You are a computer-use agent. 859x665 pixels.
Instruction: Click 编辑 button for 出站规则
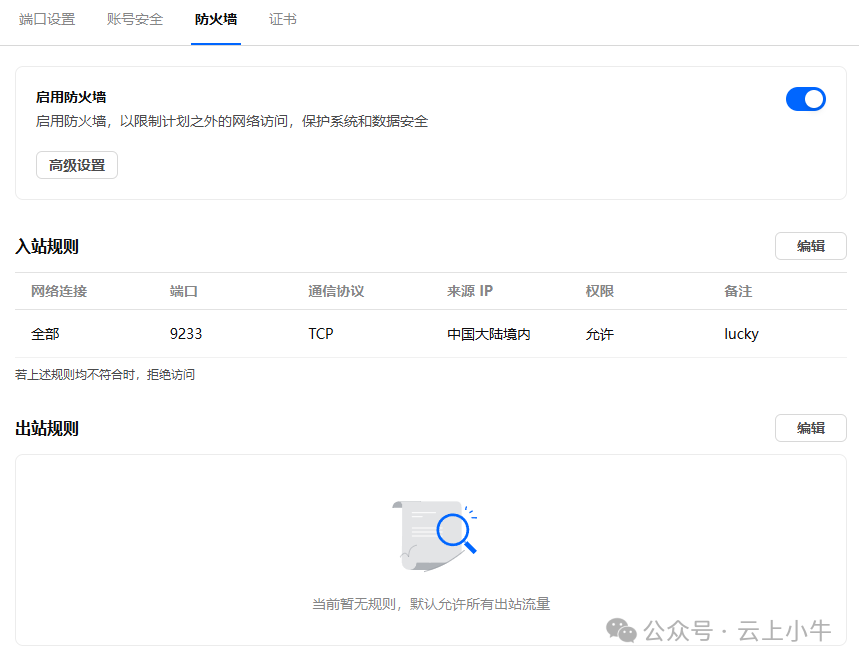click(810, 428)
